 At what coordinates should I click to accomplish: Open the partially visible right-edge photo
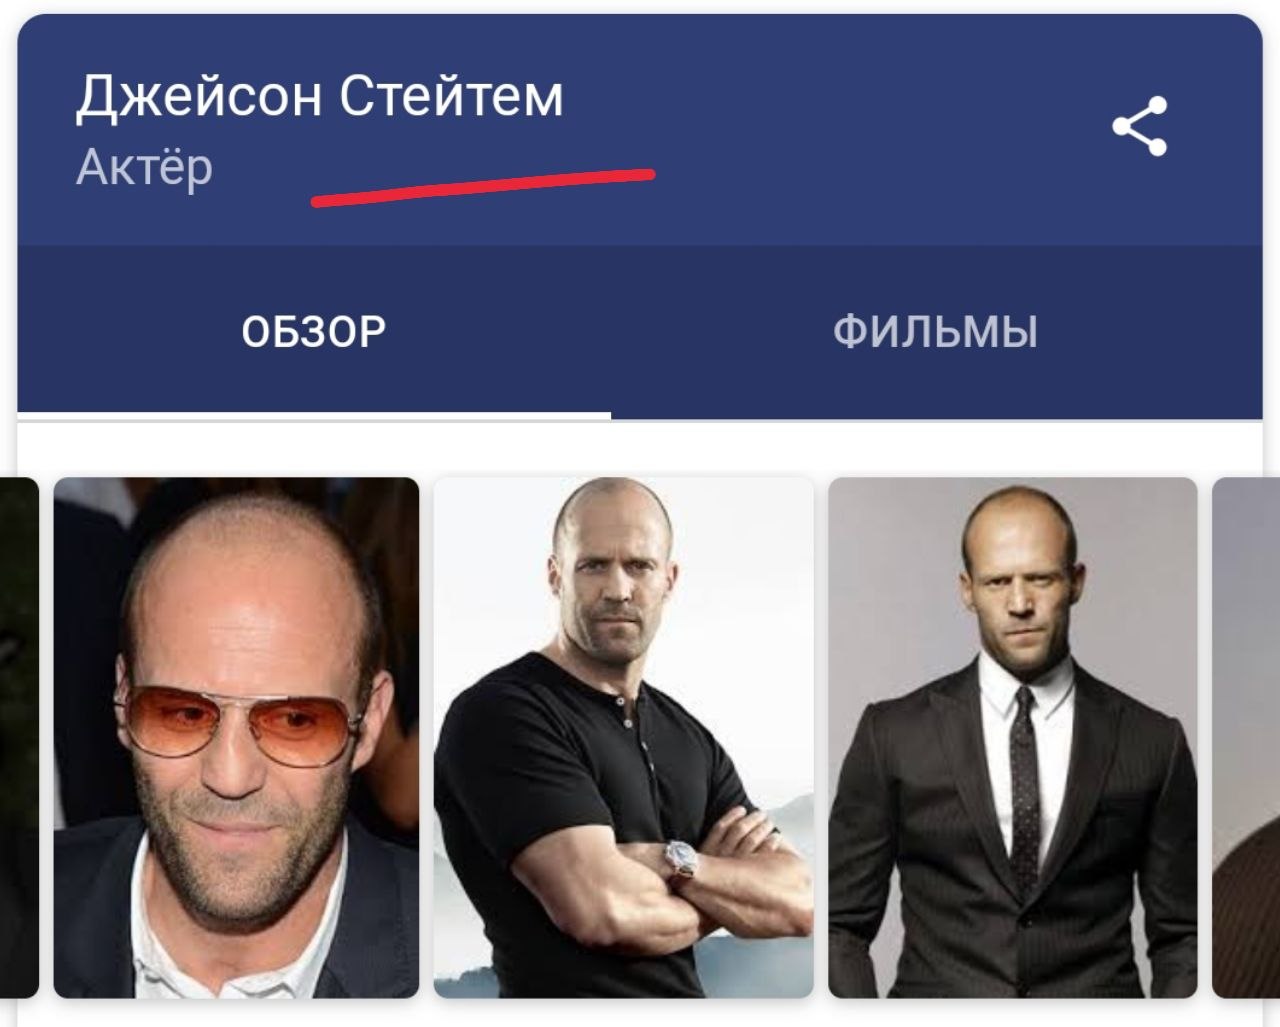click(x=1246, y=738)
